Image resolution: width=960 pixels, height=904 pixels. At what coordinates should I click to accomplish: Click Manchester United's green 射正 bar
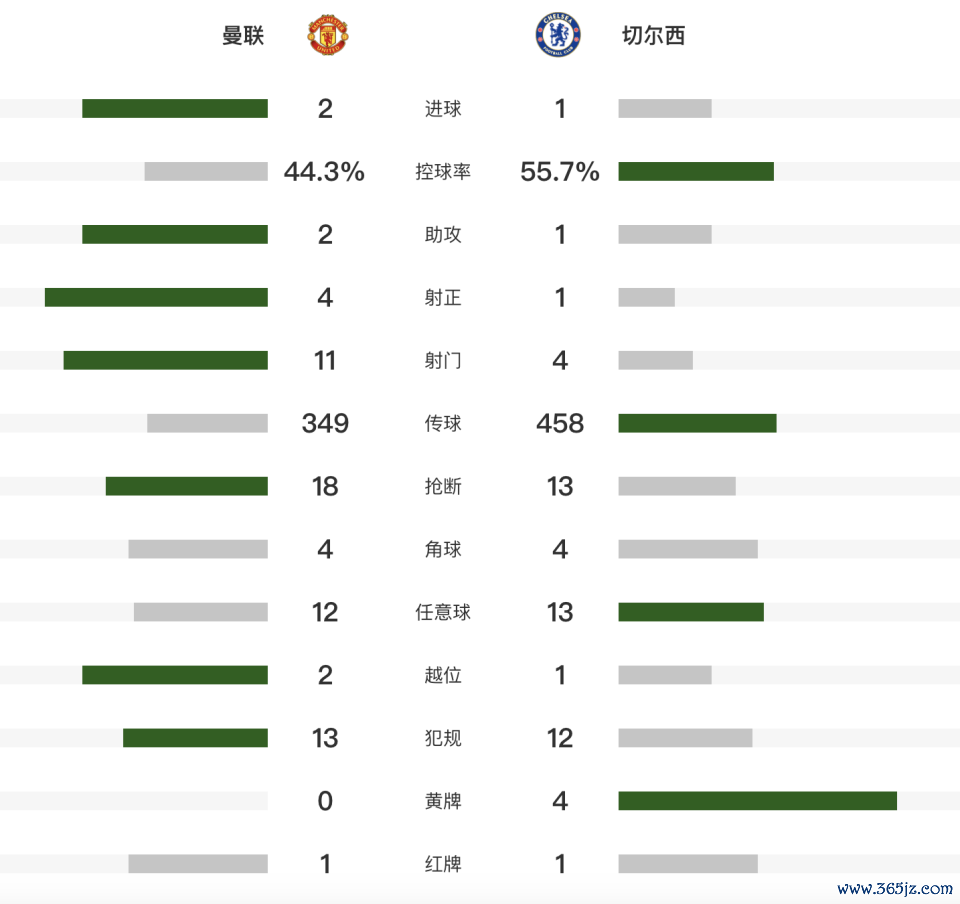pos(156,297)
